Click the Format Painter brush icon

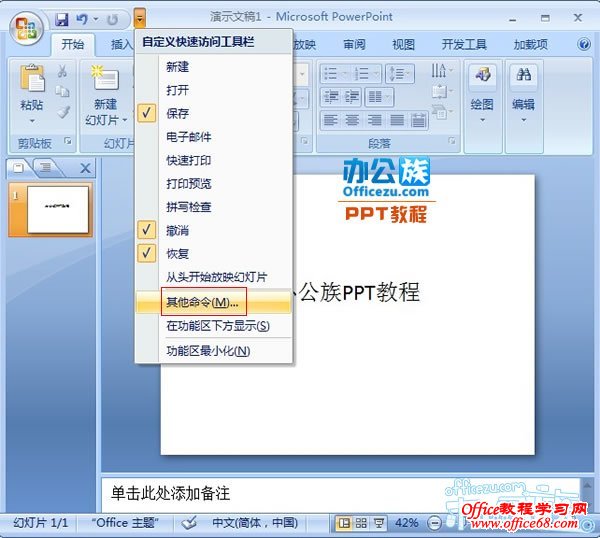pyautogui.click(x=63, y=112)
